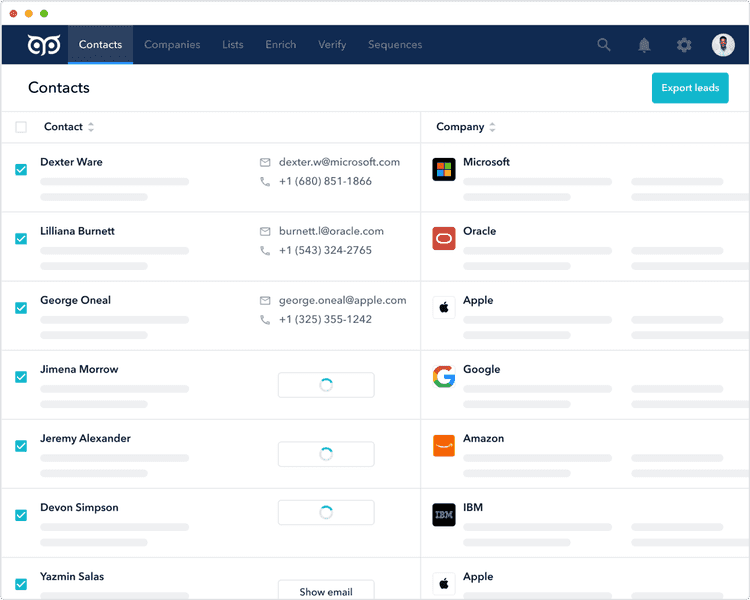Uncheck Lilliana Burnett's checkbox
The width and height of the screenshot is (750, 600).
(x=21, y=238)
